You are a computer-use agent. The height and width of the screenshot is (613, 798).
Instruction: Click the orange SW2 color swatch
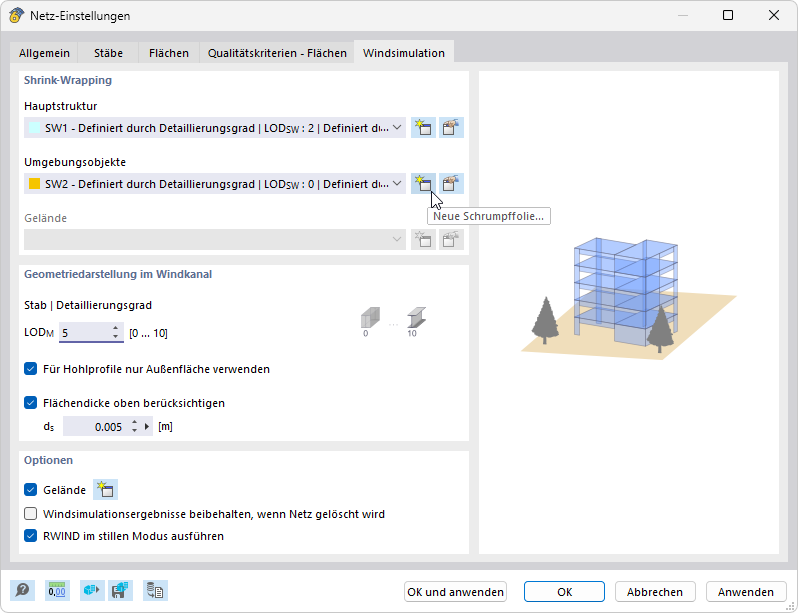pyautogui.click(x=34, y=184)
